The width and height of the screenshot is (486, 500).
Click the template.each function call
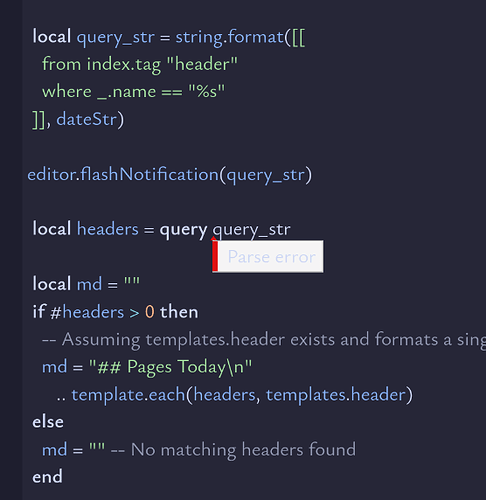click(x=128, y=395)
